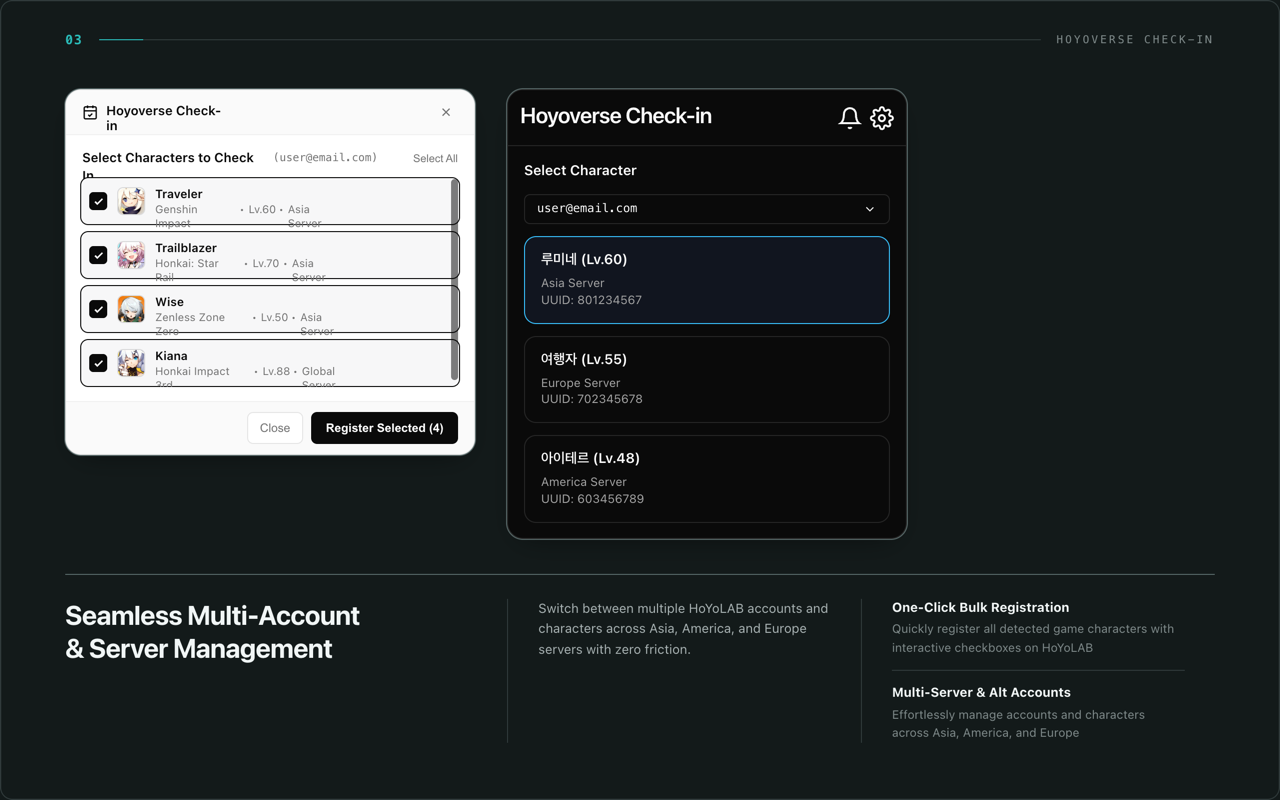
Task: Click the Kiana Honkai Impact 3rd avatar
Action: point(131,363)
